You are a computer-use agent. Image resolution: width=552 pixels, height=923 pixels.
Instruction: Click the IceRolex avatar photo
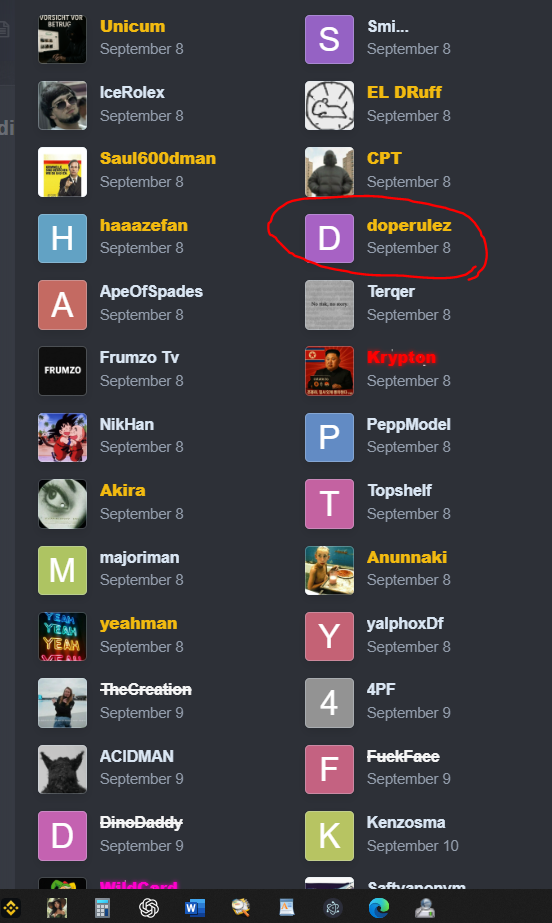click(x=62, y=105)
